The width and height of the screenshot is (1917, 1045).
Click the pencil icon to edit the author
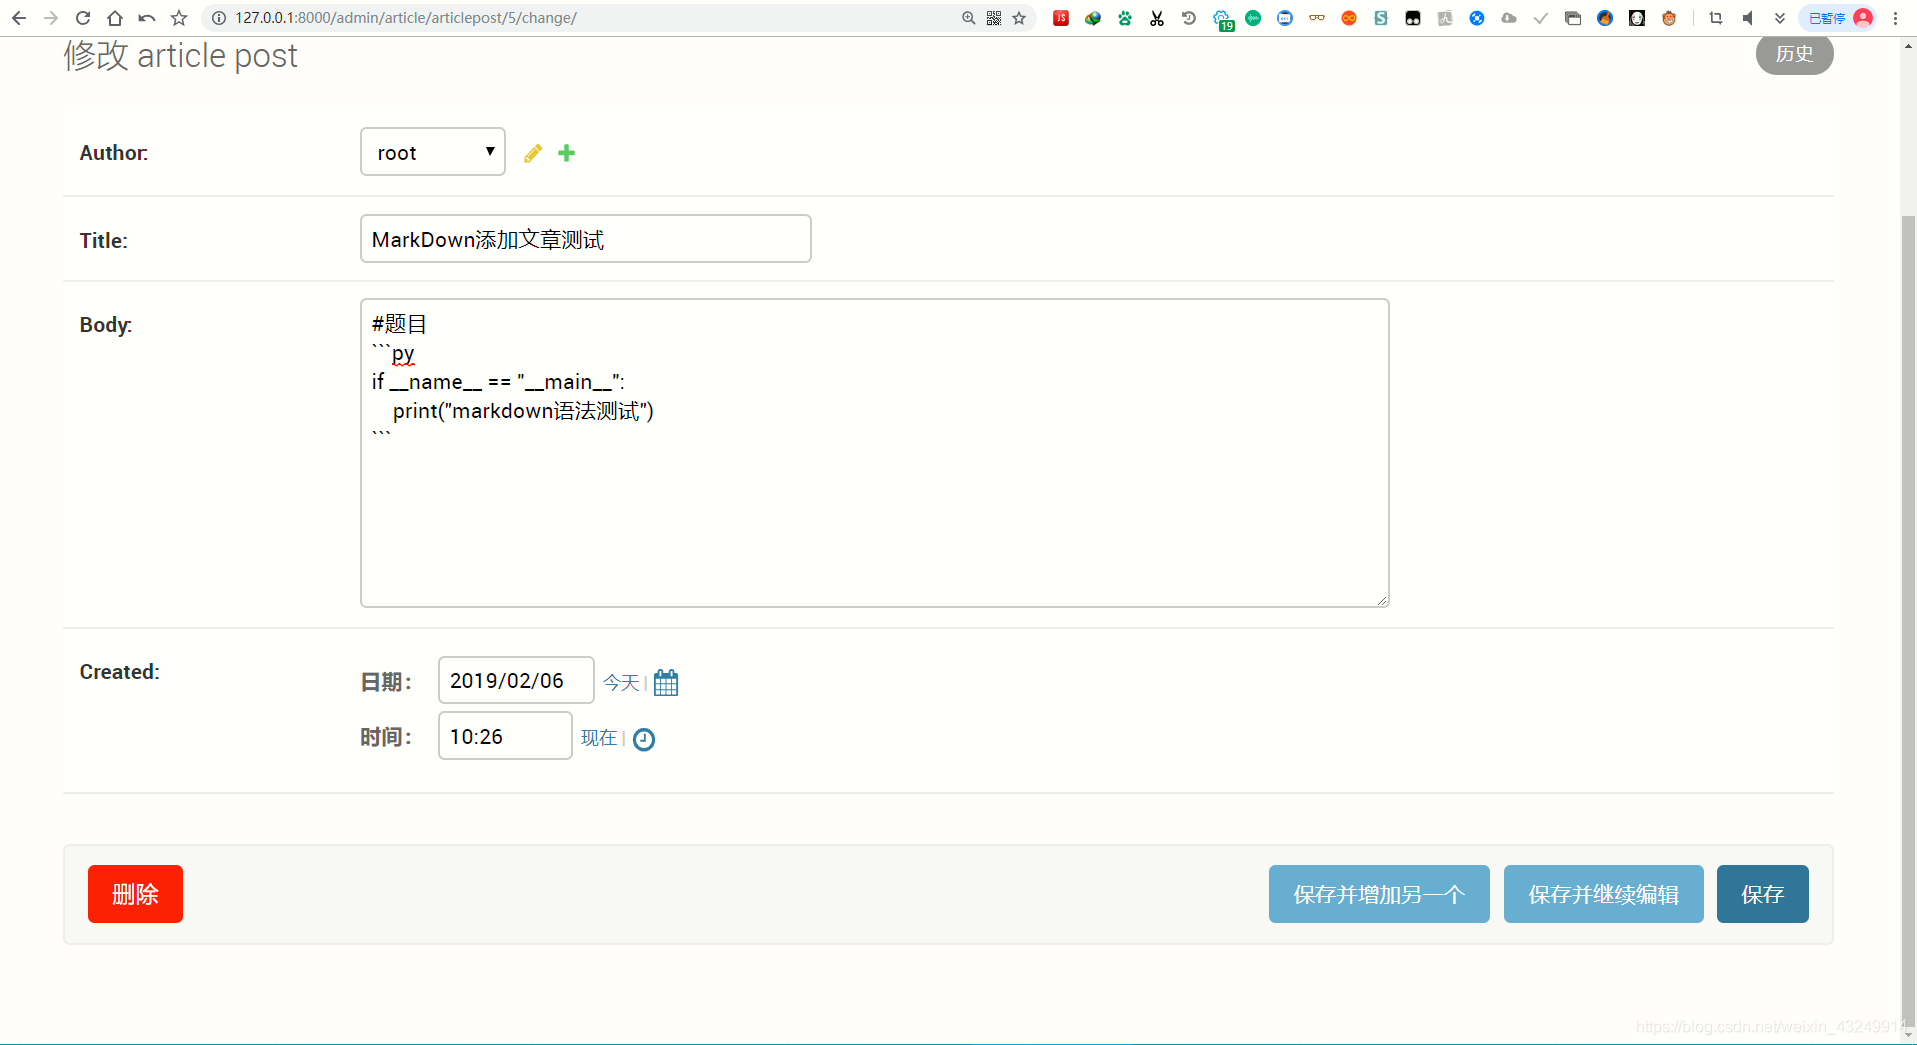pos(533,153)
